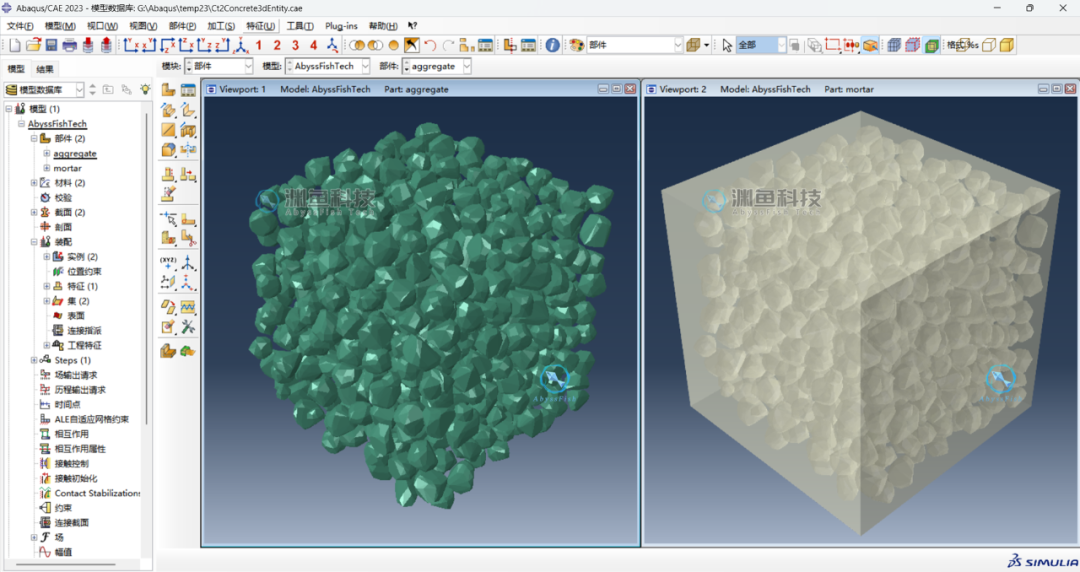Viewport: 1080px width, 572px height.
Task: Toggle the highlighted selection-from-viewport icon
Action: 871,45
